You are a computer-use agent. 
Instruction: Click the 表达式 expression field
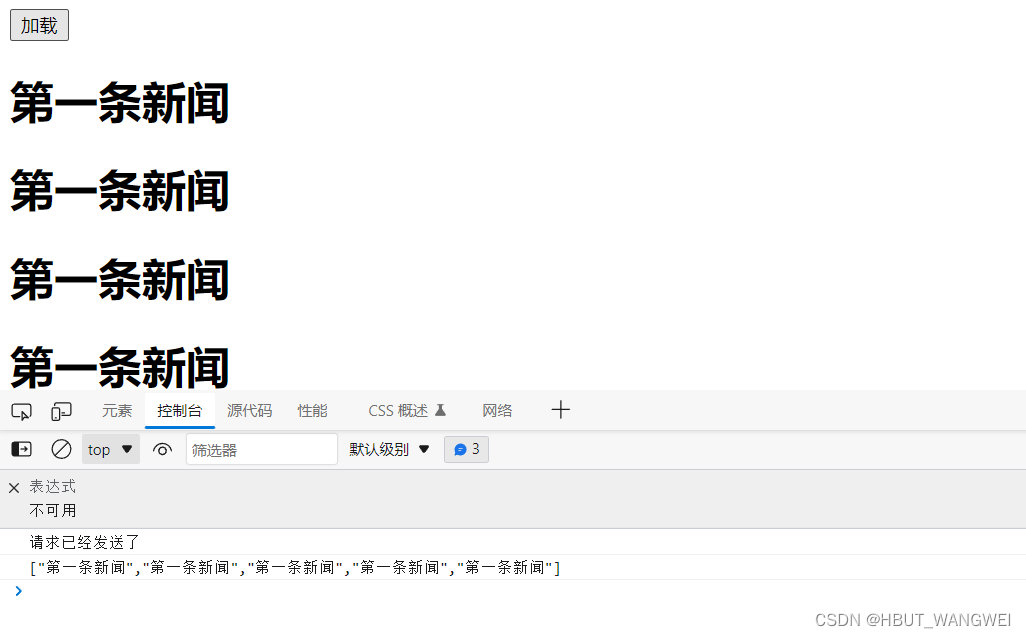coord(53,487)
